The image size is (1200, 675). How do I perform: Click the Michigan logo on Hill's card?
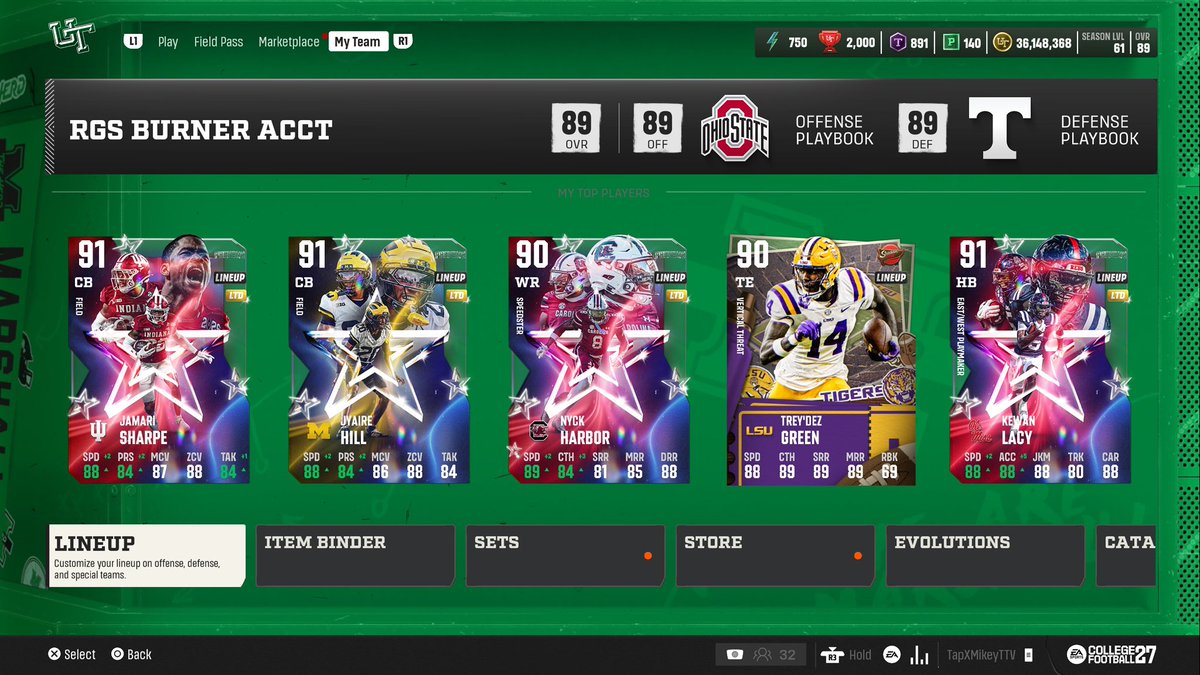click(318, 431)
